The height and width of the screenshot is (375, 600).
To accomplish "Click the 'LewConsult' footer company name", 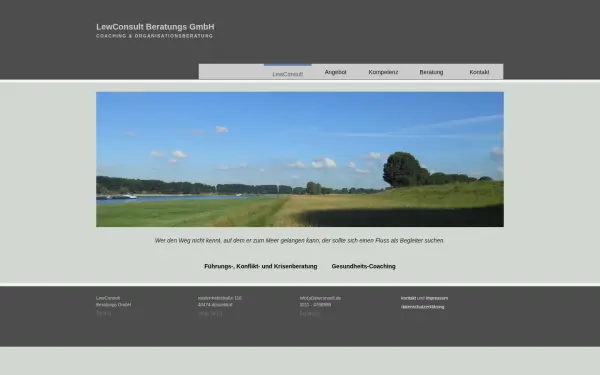I will (x=108, y=298).
